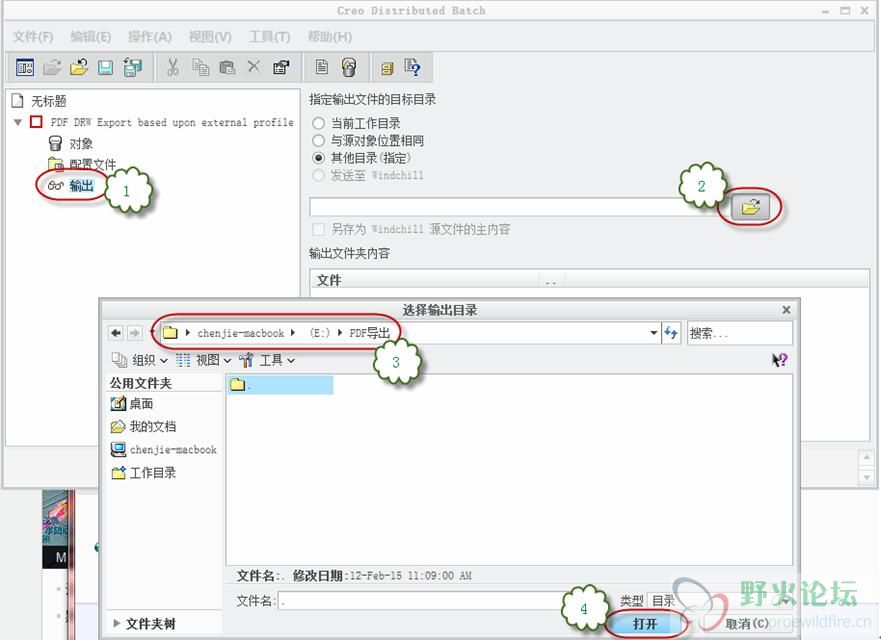The image size is (881, 640).
Task: Select Desktop 桌面 in common folders
Action: point(133,403)
